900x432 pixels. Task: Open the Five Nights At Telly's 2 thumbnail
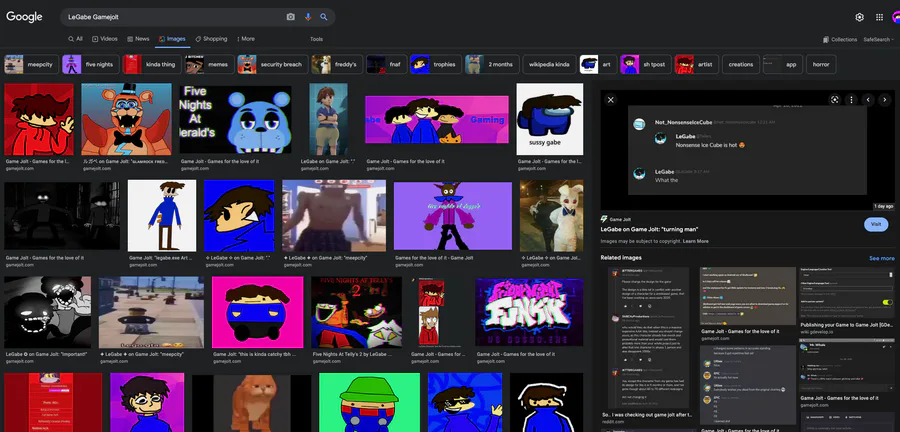click(x=356, y=312)
